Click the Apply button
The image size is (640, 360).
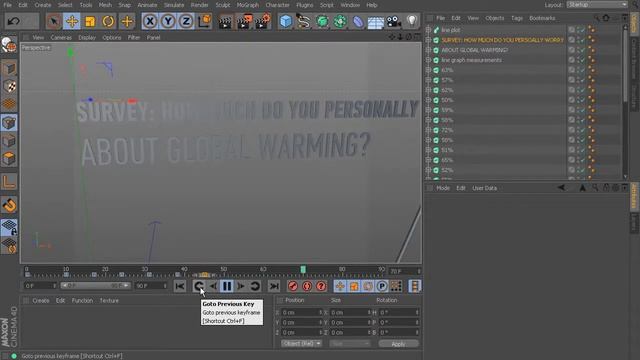(x=398, y=344)
